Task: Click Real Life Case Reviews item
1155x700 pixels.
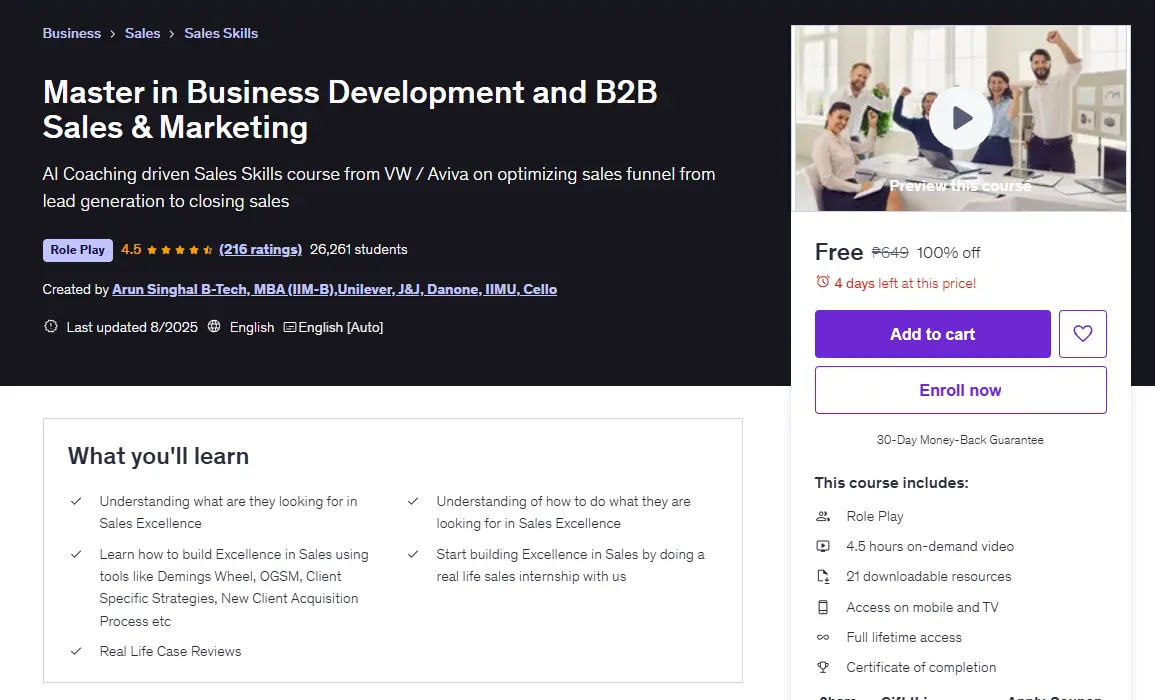Action: click(x=170, y=651)
